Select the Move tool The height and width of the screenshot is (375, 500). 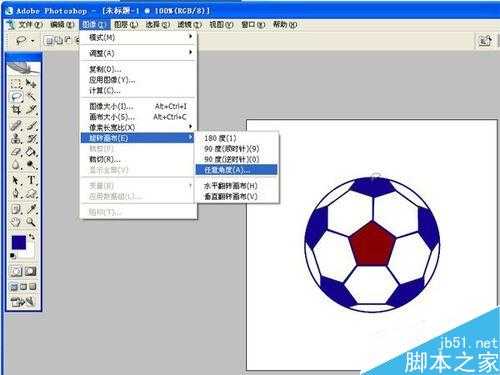(31, 83)
